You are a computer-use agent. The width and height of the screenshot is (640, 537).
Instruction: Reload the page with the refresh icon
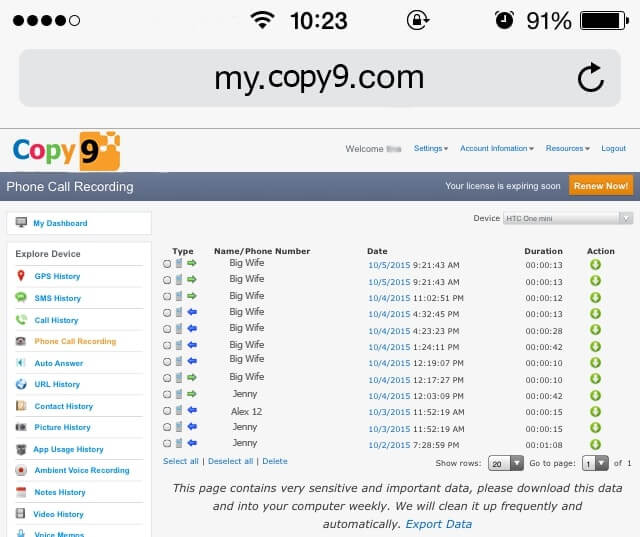pos(591,77)
